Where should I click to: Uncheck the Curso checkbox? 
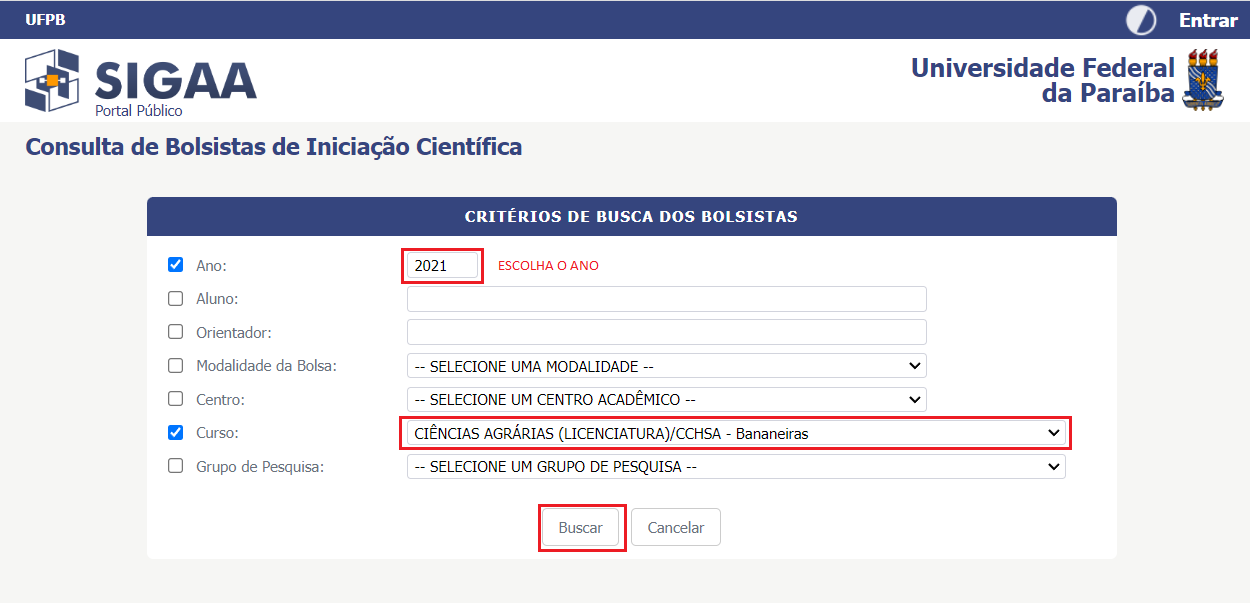(x=176, y=433)
